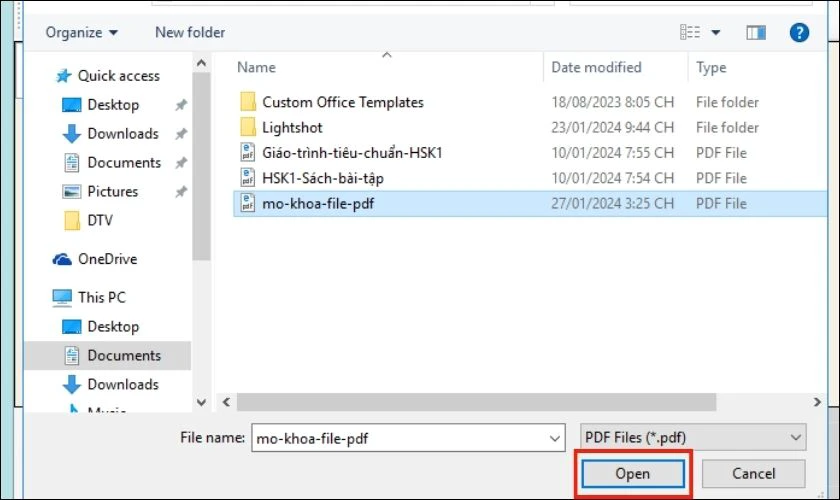Sort files by Date modified column

596,68
